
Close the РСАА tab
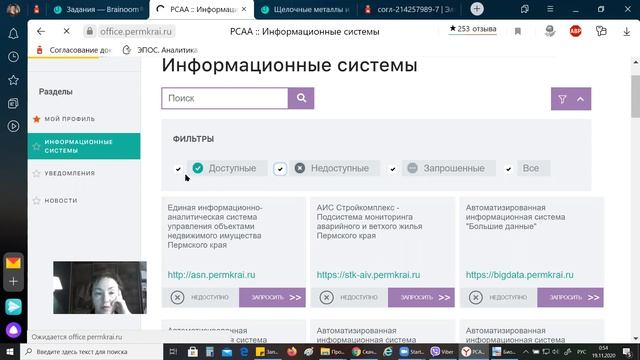(244, 9)
